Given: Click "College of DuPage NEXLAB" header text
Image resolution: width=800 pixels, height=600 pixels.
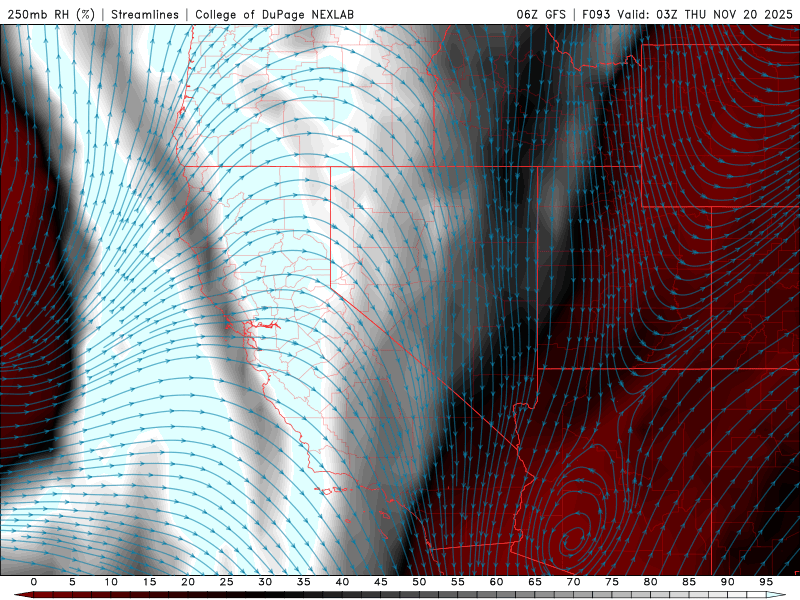Looking at the screenshot, I should click(274, 14).
